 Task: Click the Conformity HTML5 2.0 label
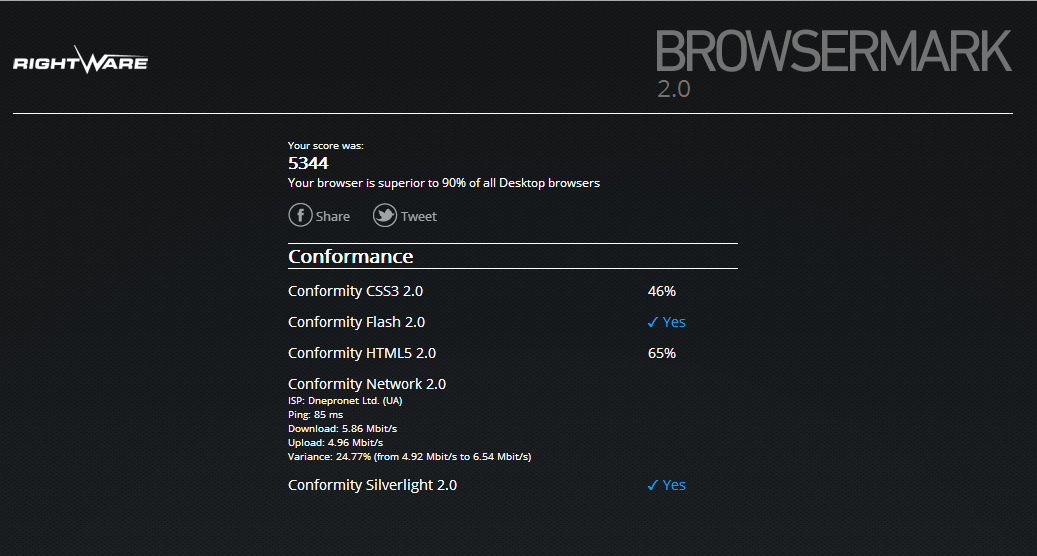coord(362,353)
